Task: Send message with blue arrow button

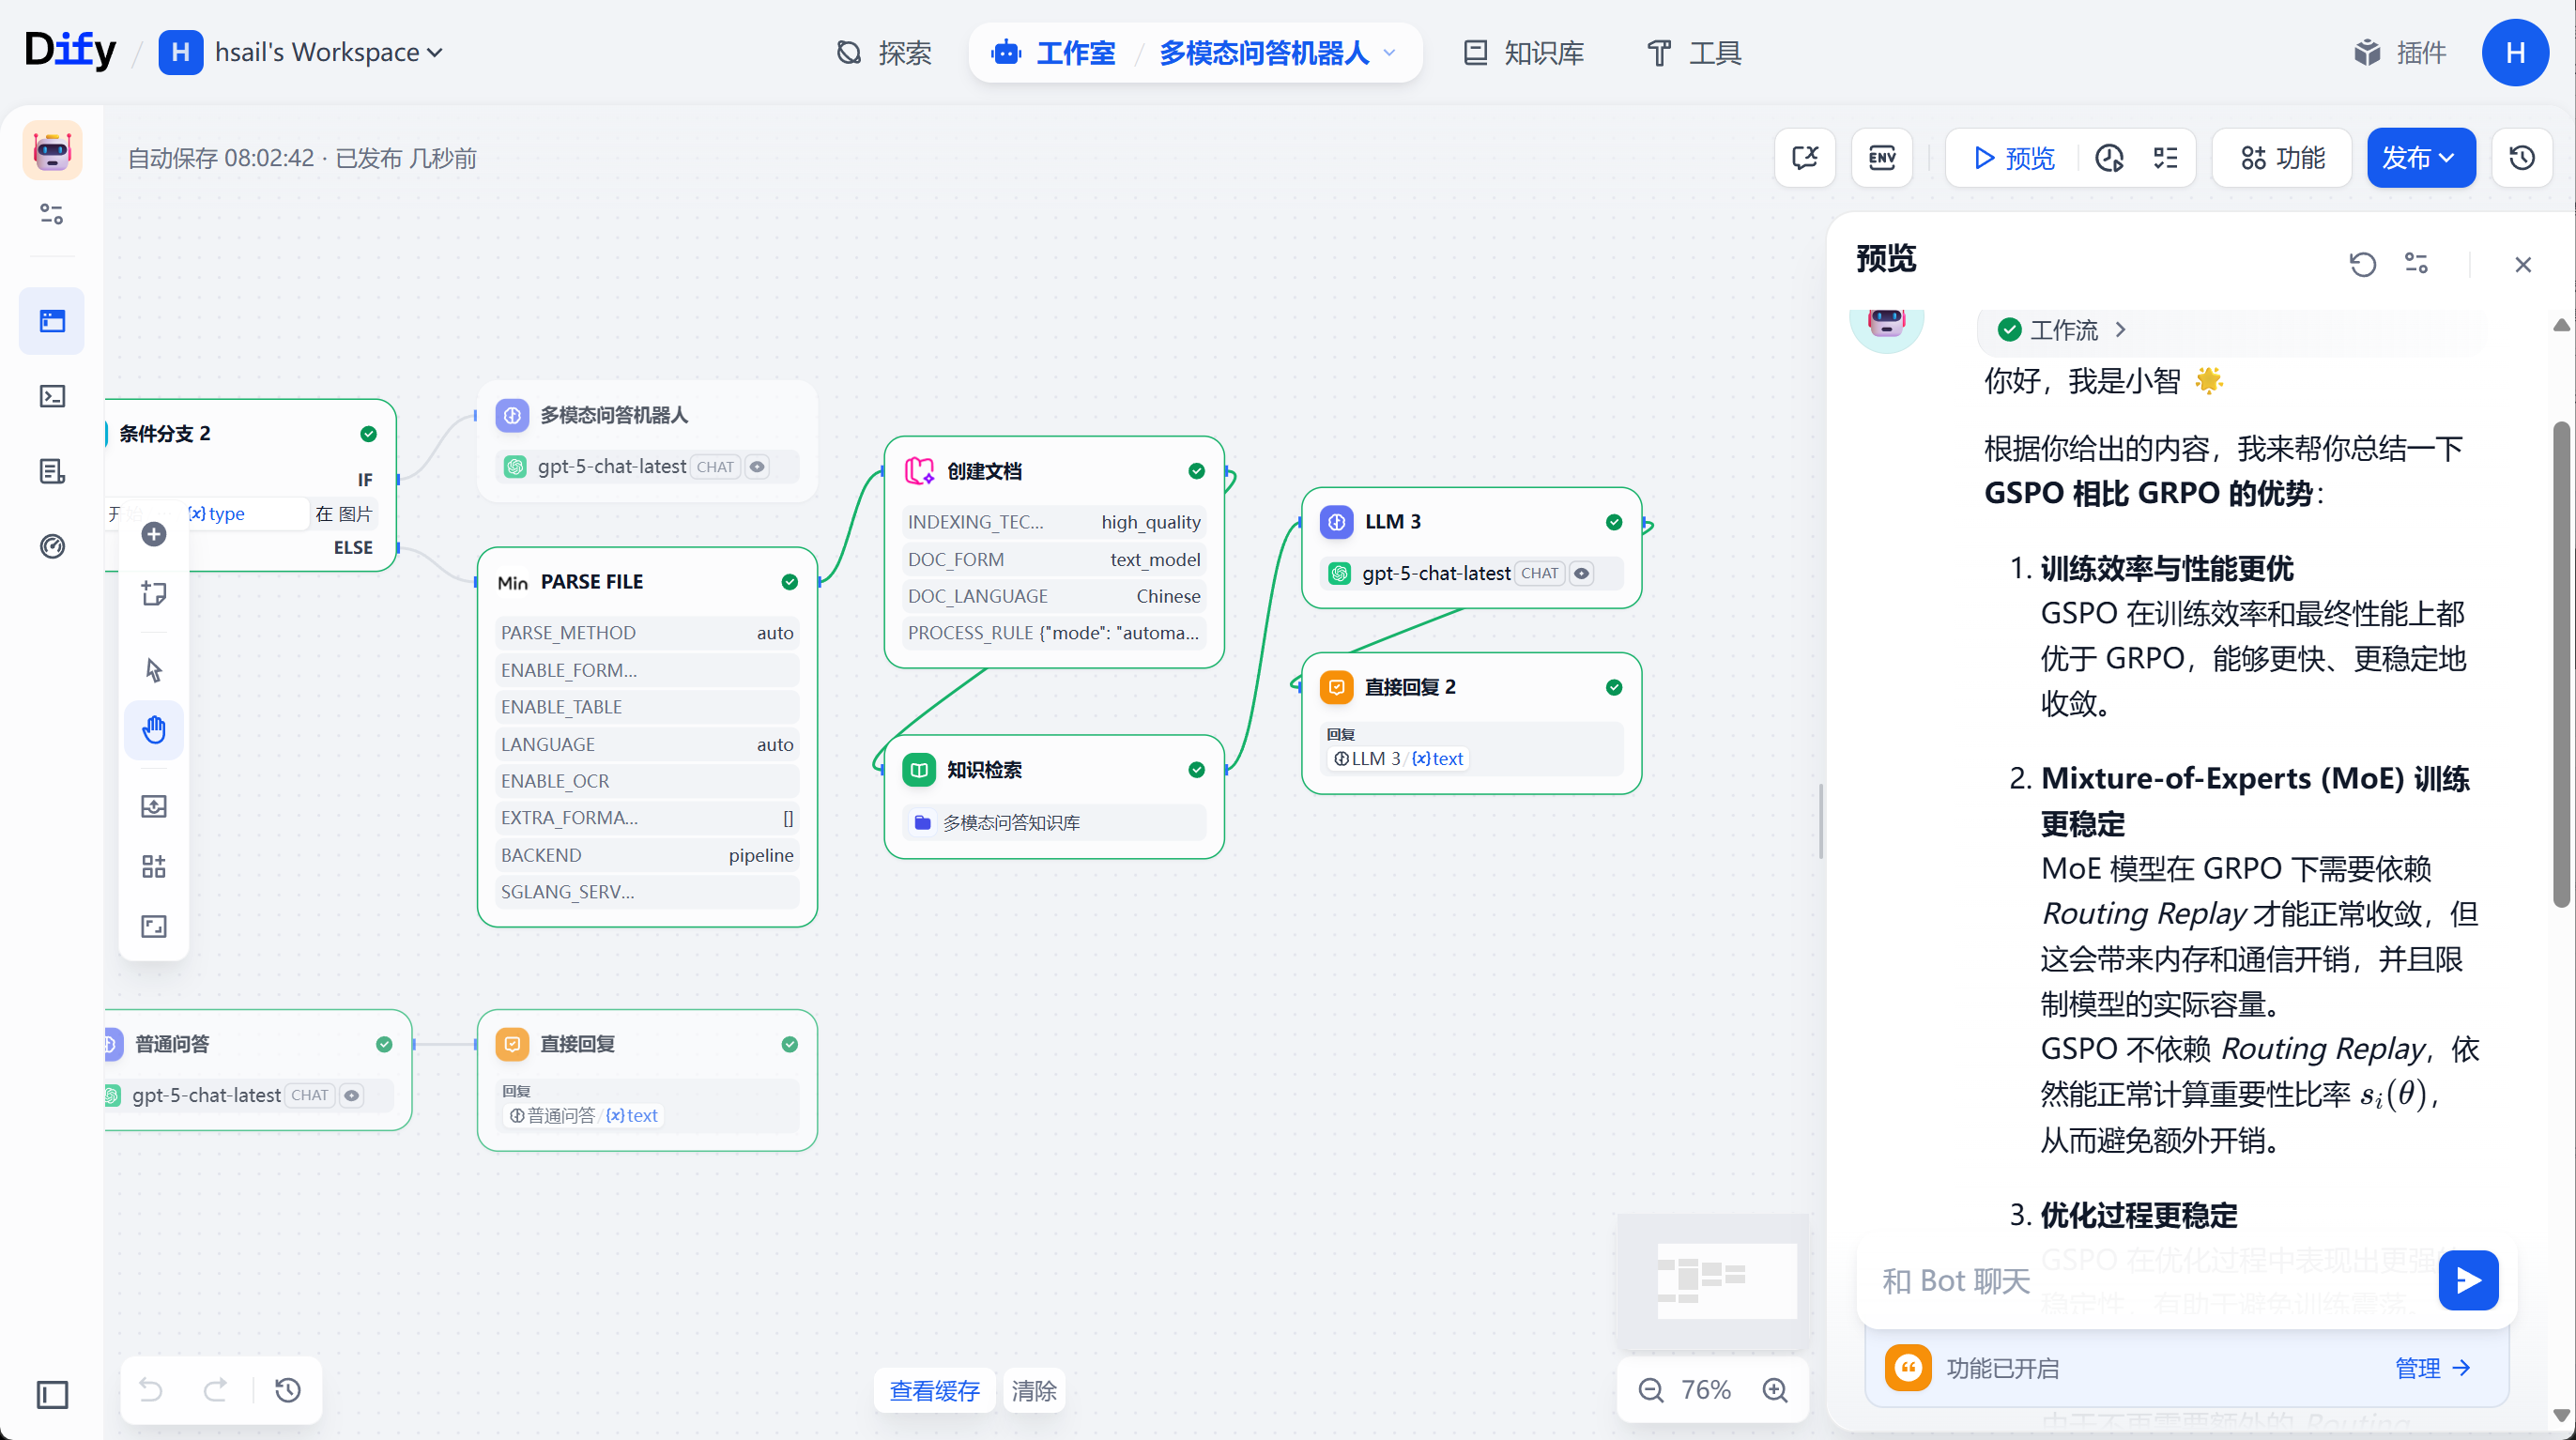Action: pos(2468,1280)
